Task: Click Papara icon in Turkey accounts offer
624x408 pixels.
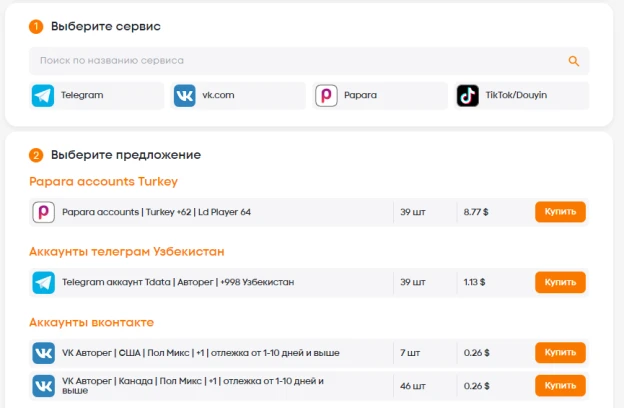Action: (x=43, y=212)
